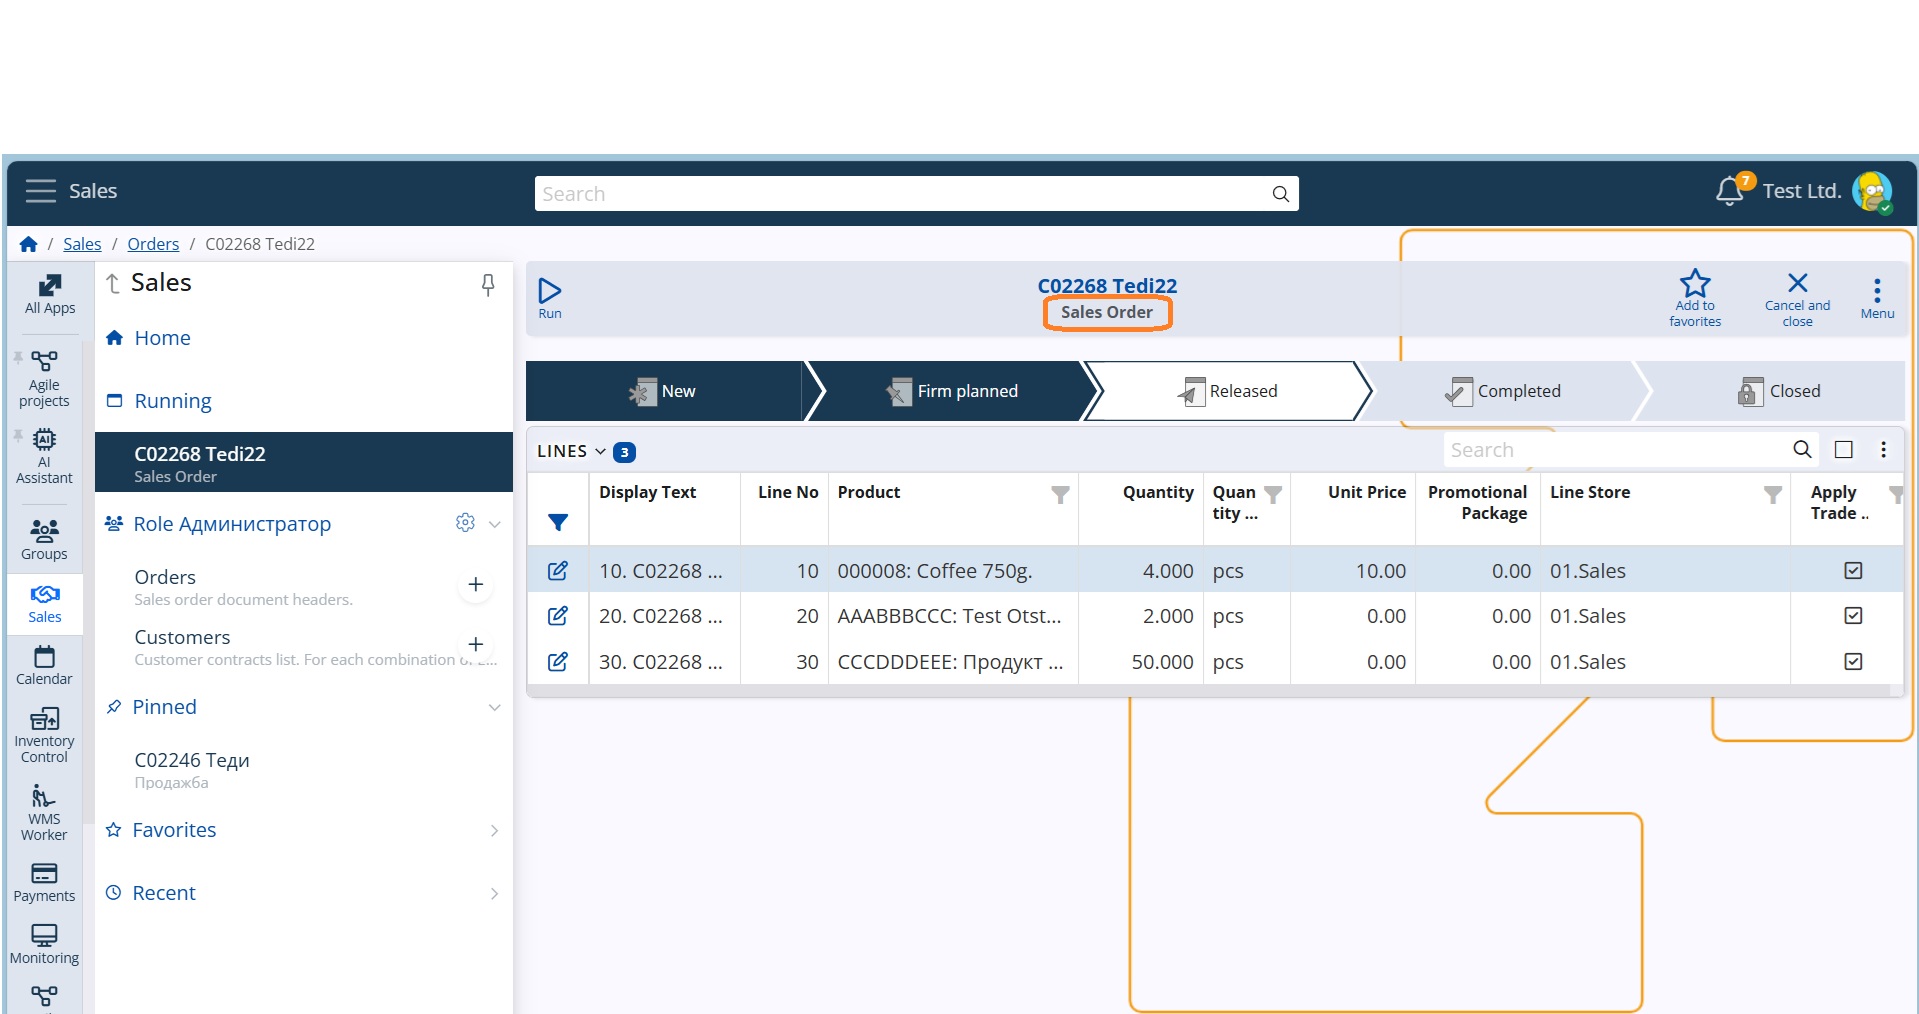This screenshot has width=1919, height=1014.
Task: Set document state to Firm planned
Action: tap(952, 391)
